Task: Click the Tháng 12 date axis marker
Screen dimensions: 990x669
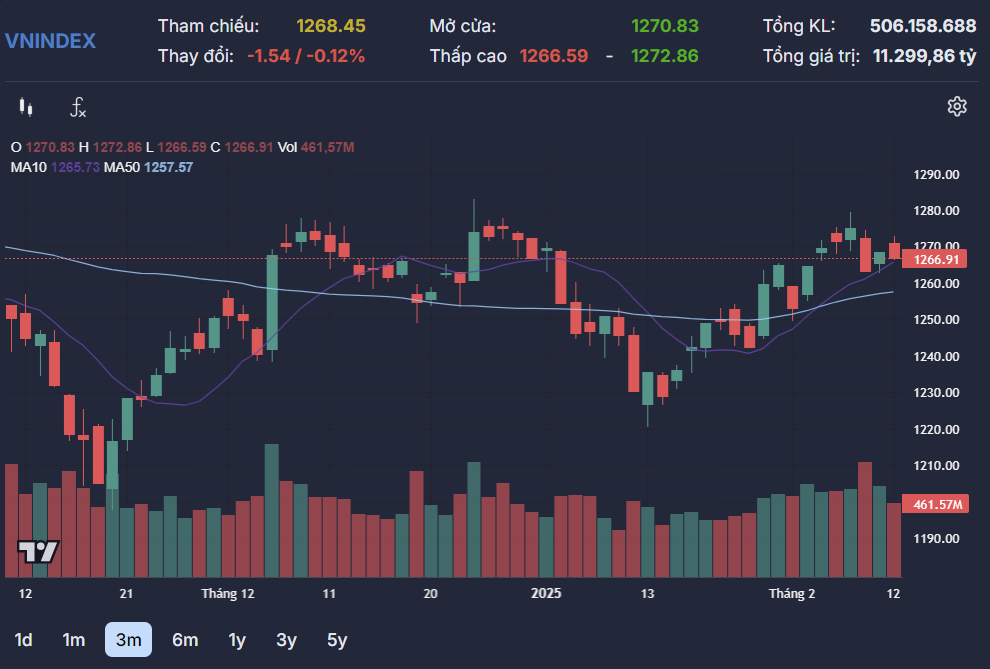Action: point(228,593)
